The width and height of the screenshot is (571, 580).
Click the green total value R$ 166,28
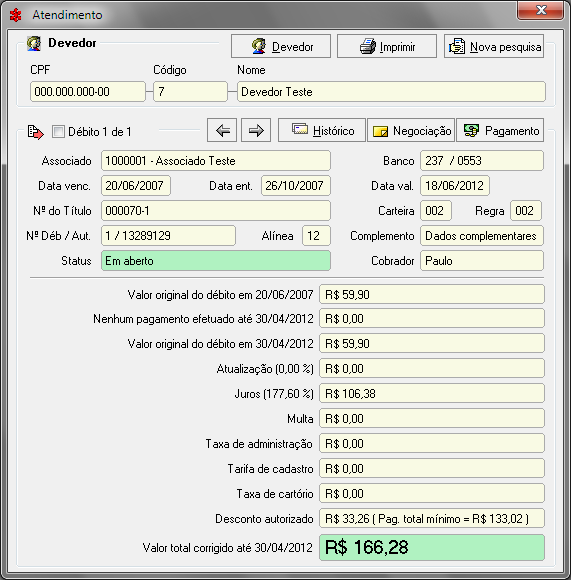point(432,547)
